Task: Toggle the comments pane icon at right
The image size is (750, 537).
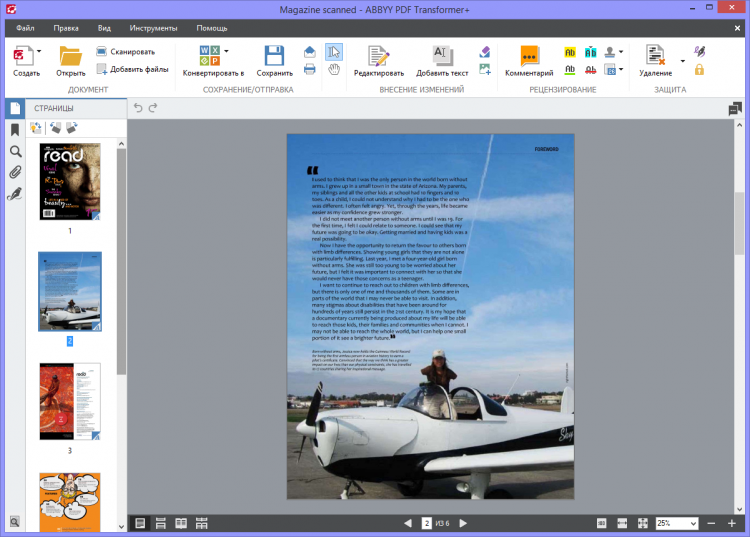Action: tap(734, 109)
